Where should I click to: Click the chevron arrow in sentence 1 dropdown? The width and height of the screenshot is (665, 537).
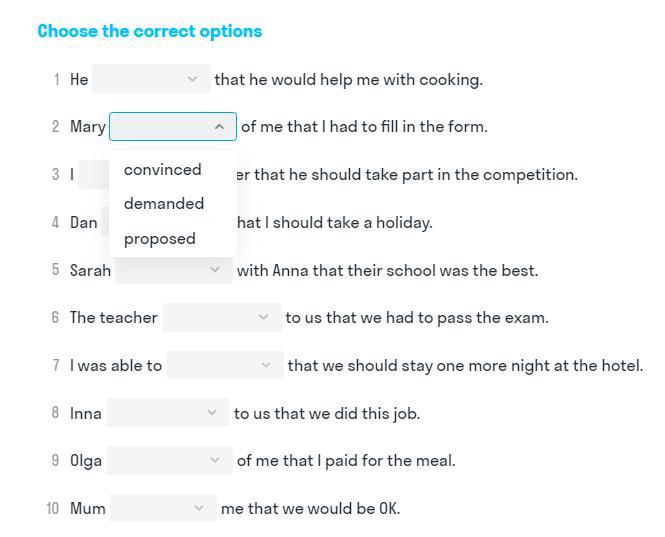pyautogui.click(x=193, y=79)
